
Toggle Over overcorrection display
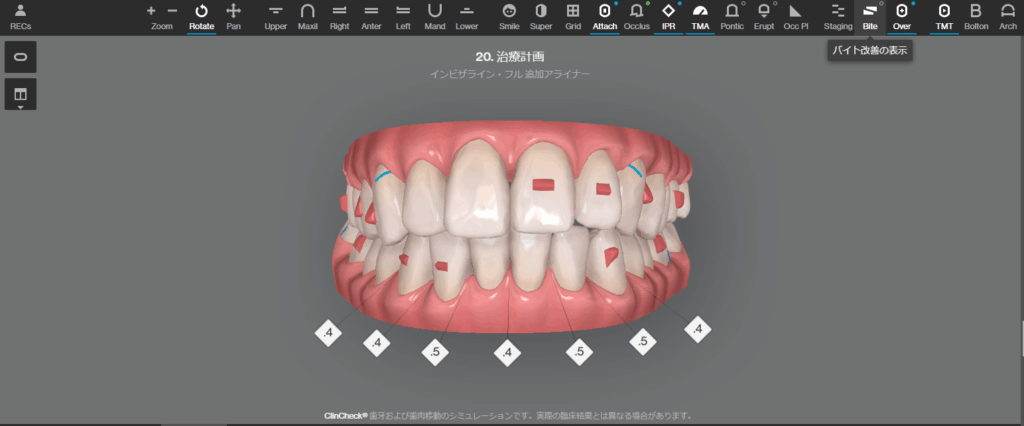[x=902, y=17]
